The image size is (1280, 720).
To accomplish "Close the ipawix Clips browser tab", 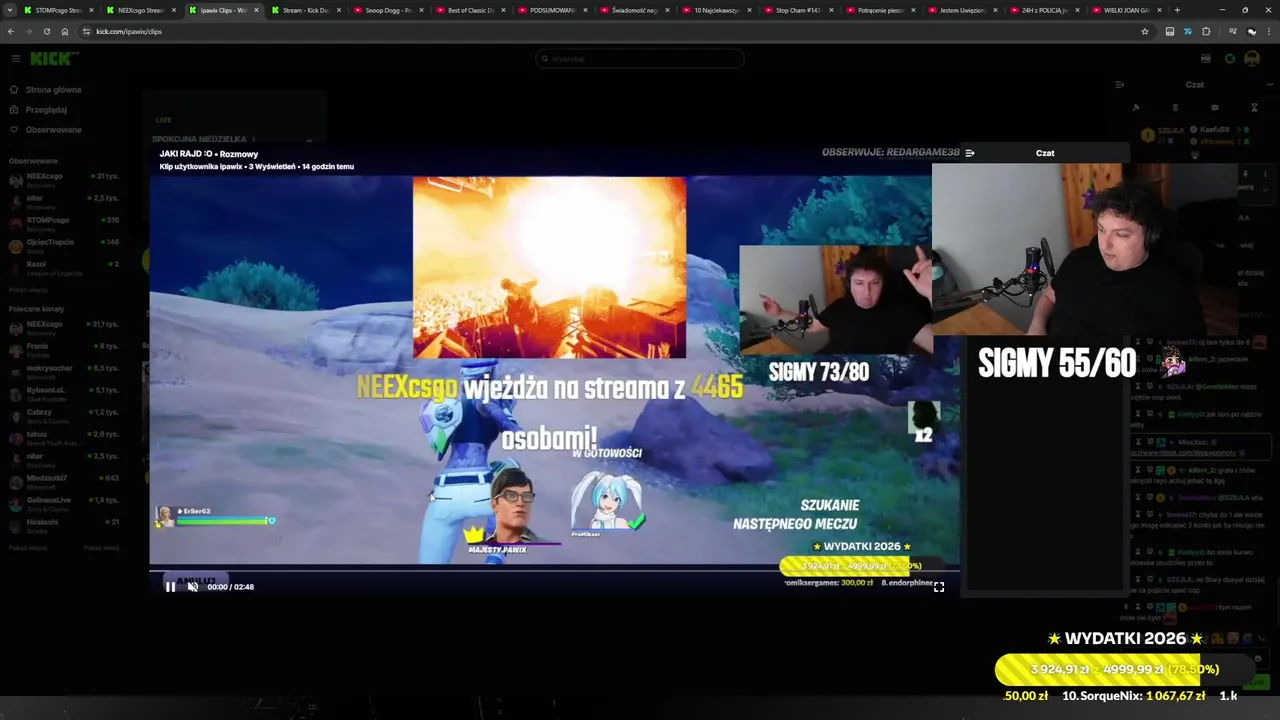I will tap(256, 10).
